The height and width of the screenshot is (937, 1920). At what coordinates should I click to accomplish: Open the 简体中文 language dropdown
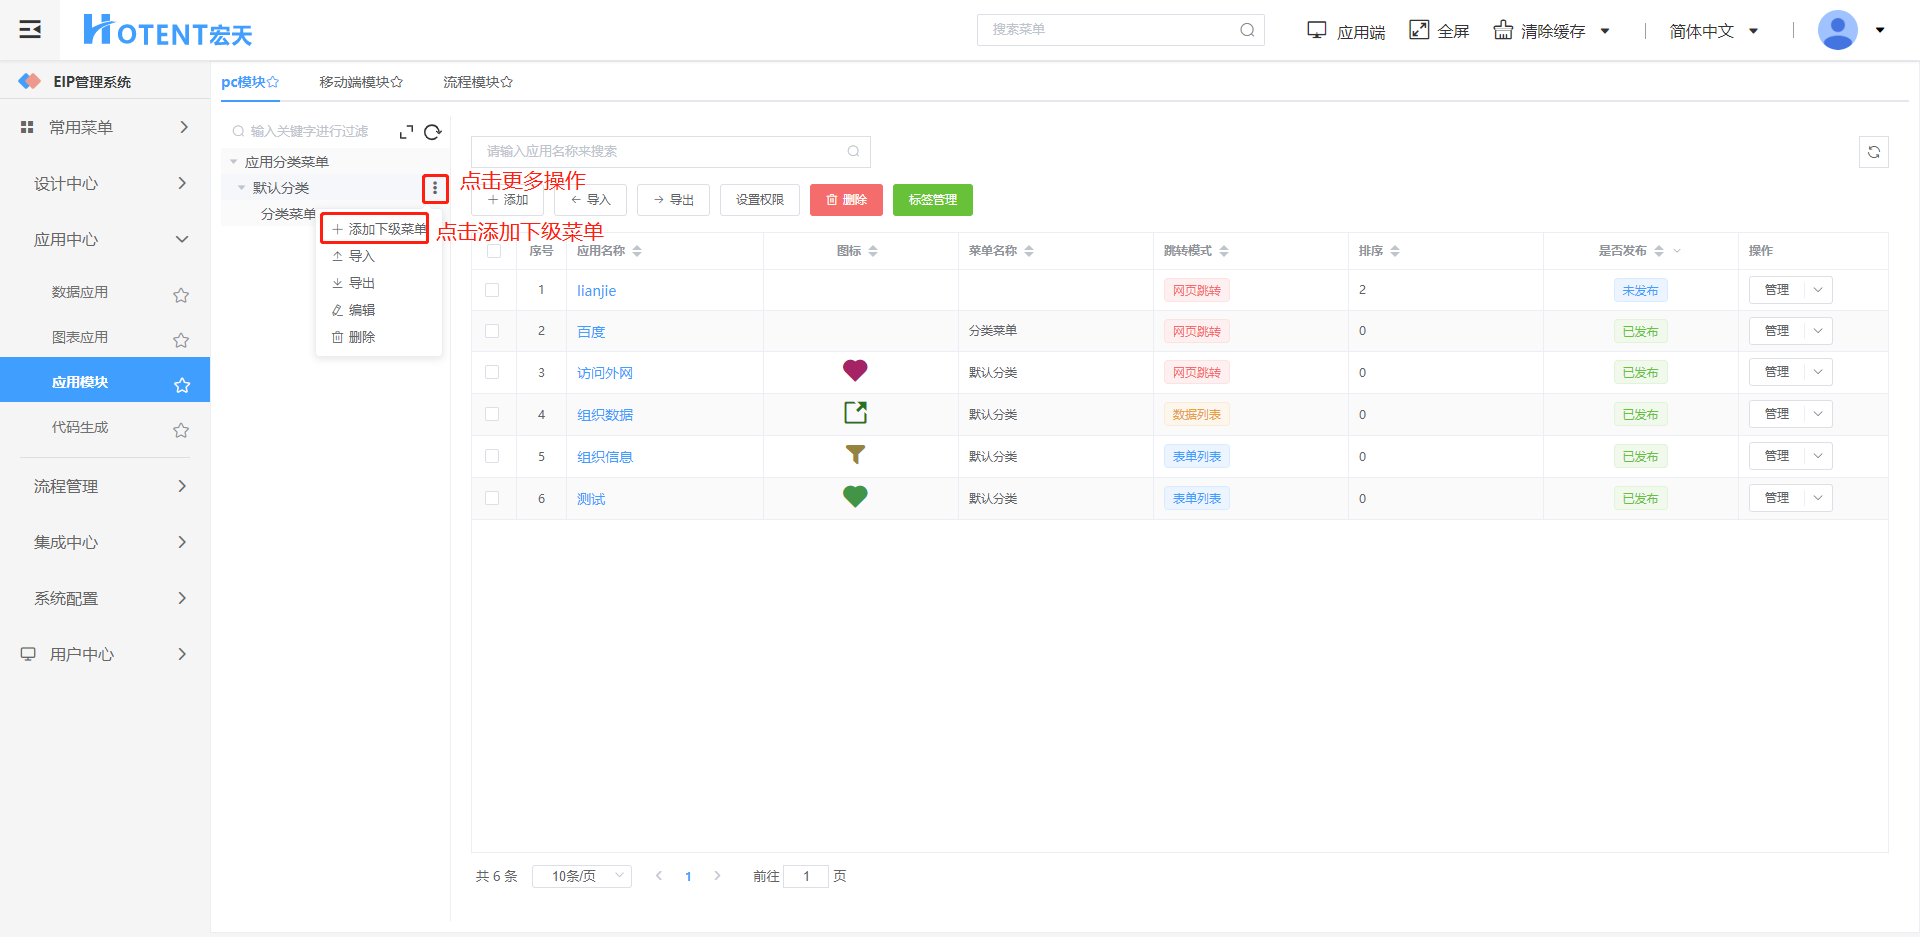click(x=1713, y=31)
